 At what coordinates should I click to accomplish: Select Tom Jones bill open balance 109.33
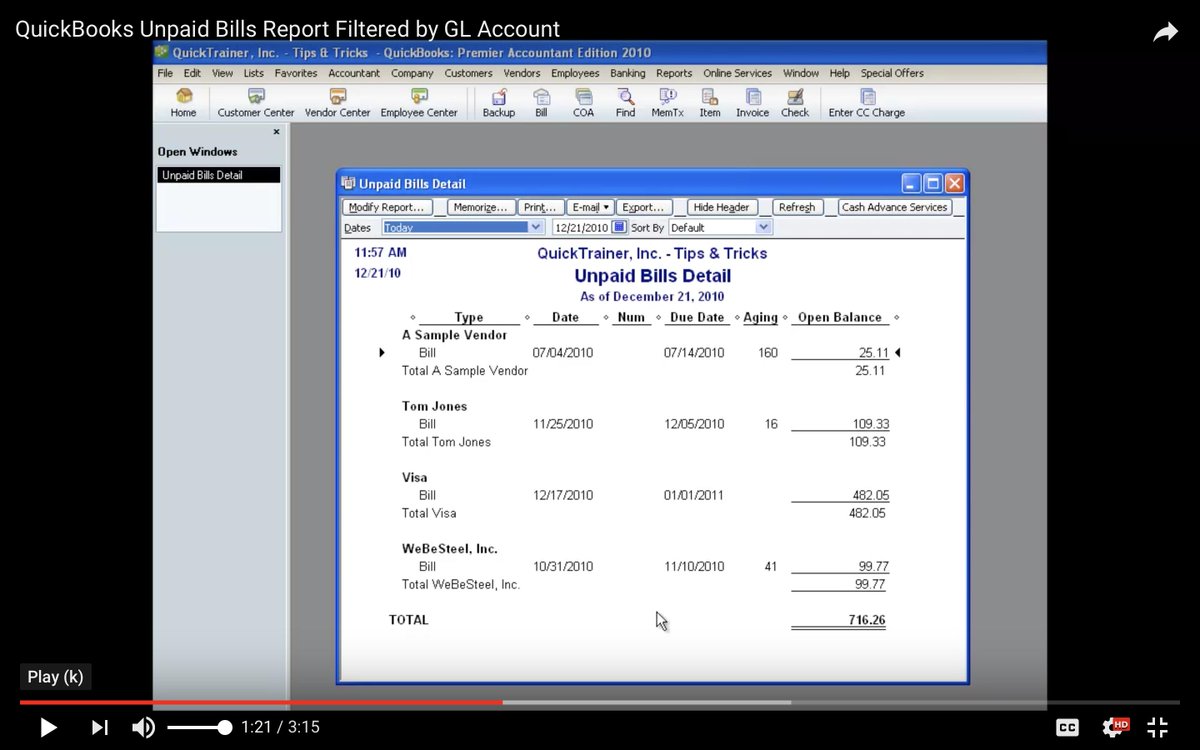(870, 424)
